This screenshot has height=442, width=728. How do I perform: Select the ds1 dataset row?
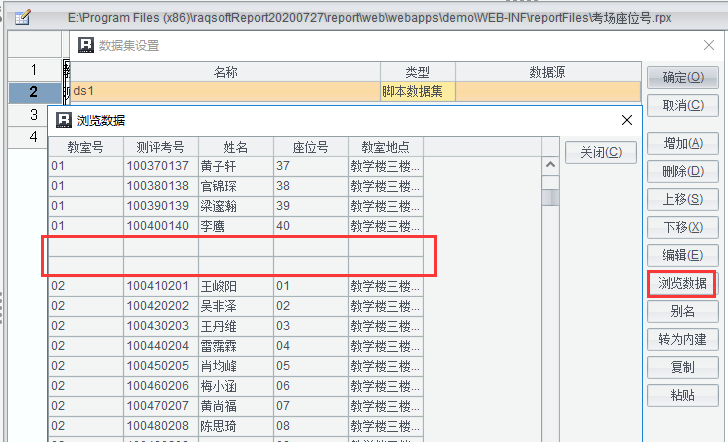tap(355, 91)
